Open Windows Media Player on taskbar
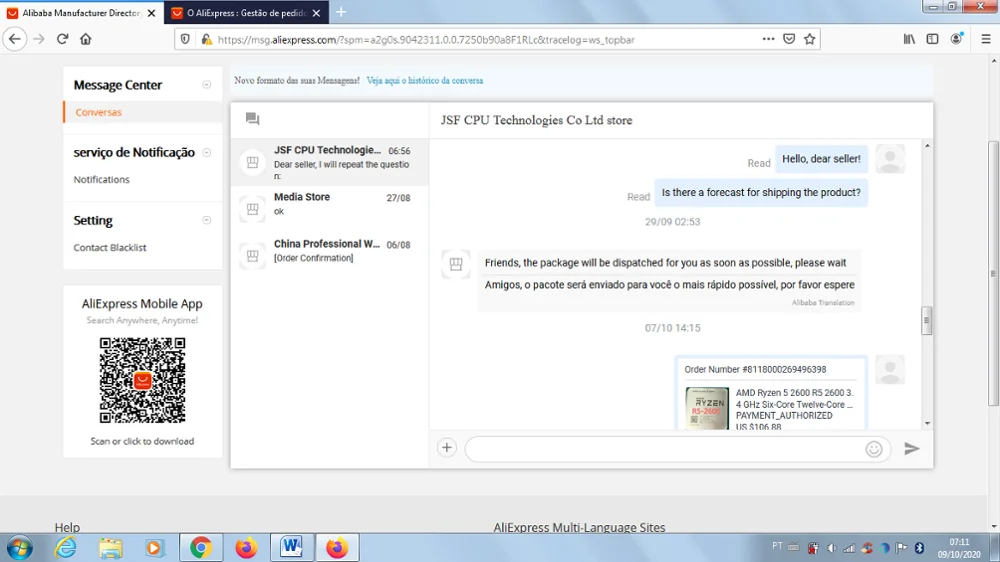The height and width of the screenshot is (562, 1000). tap(154, 548)
